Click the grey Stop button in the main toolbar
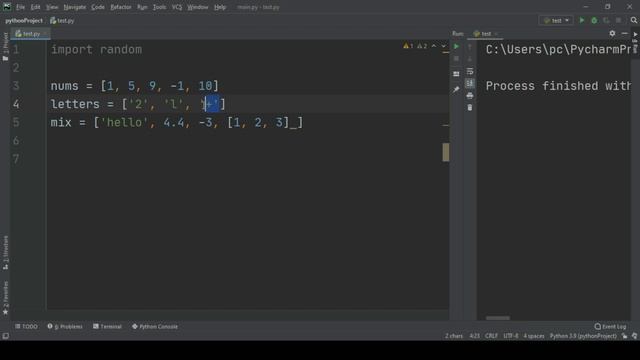Viewport: 640px width, 360px height. point(618,20)
